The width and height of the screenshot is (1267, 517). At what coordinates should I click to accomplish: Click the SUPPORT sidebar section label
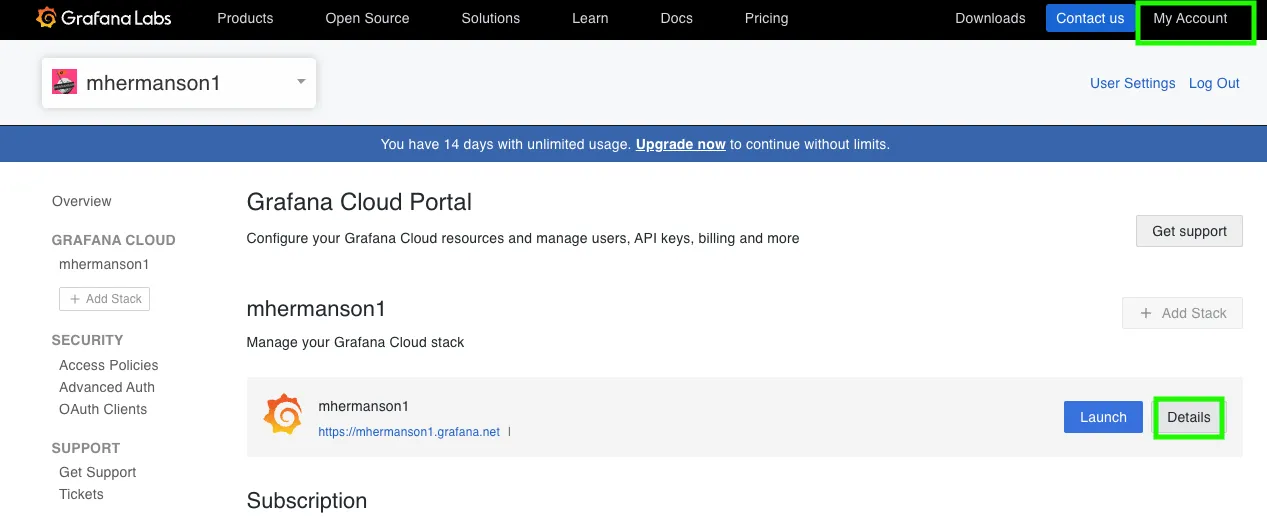pyautogui.click(x=86, y=448)
